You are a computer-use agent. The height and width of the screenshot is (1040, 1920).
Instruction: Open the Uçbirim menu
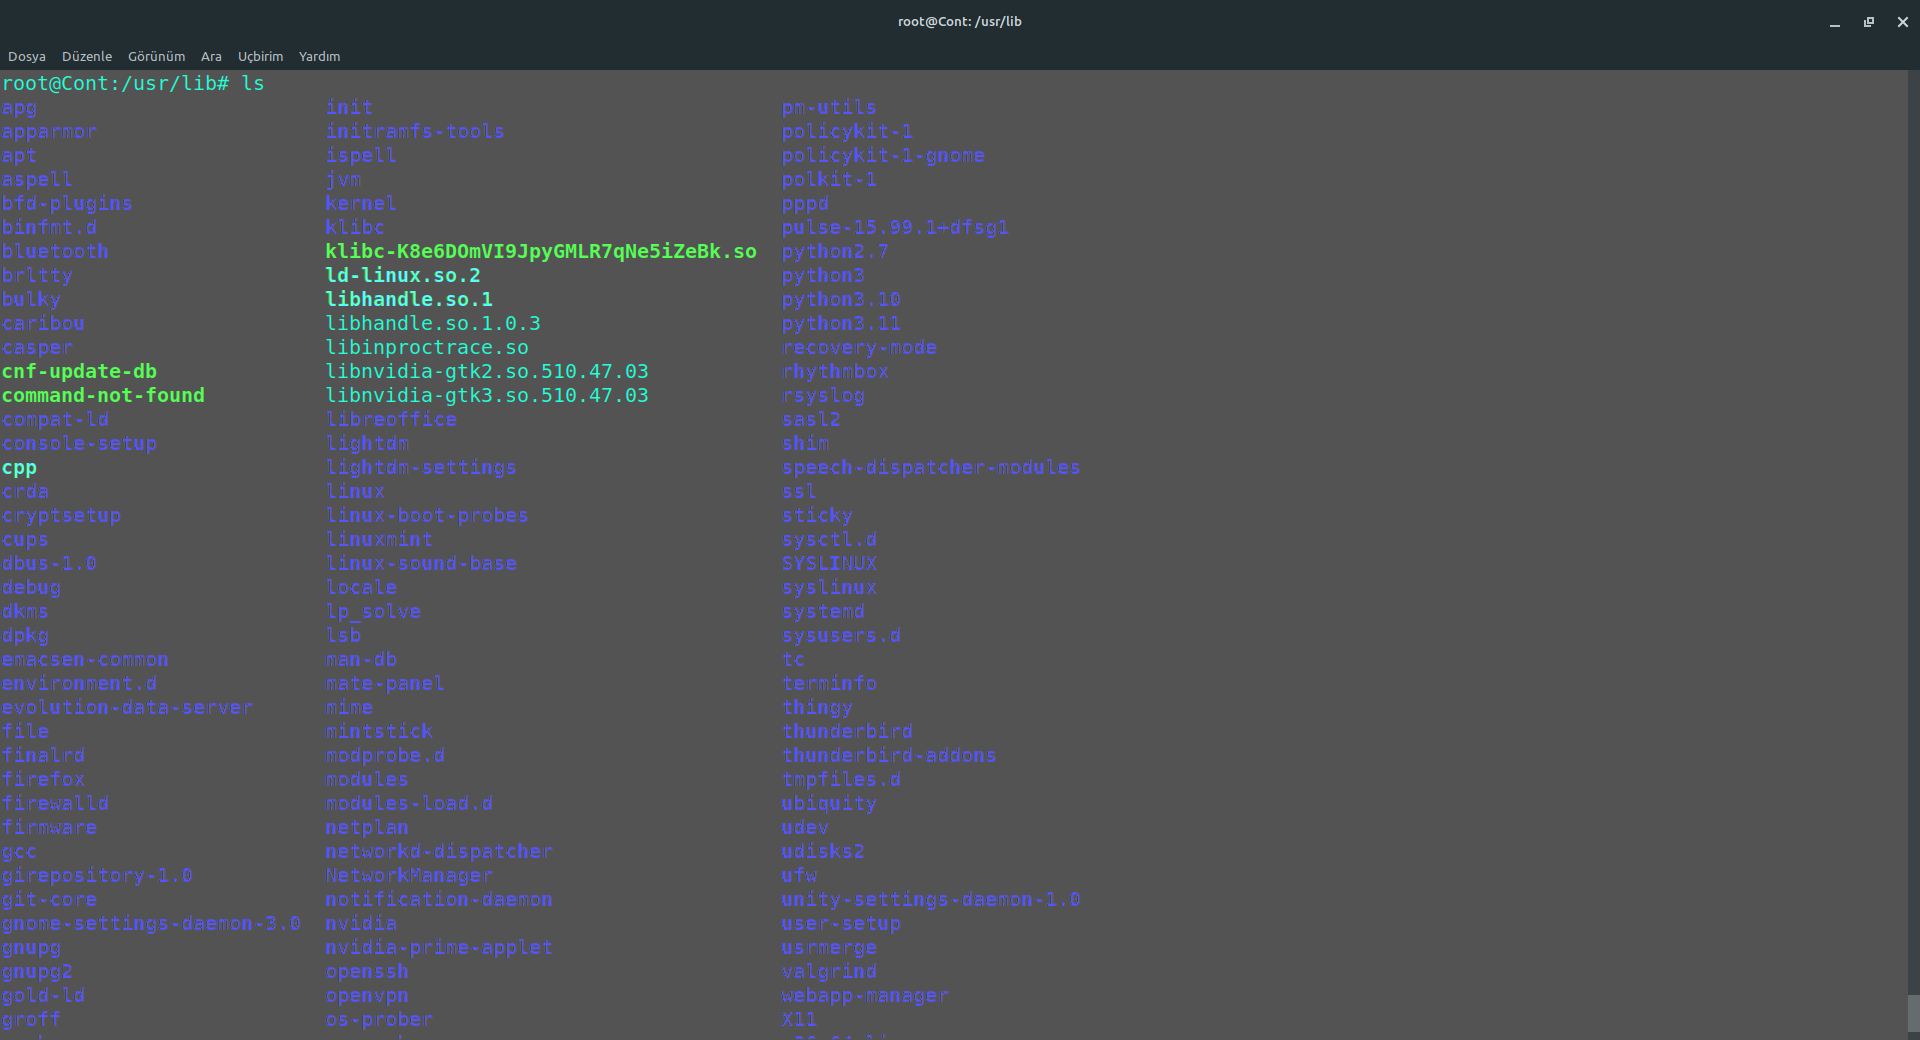260,57
